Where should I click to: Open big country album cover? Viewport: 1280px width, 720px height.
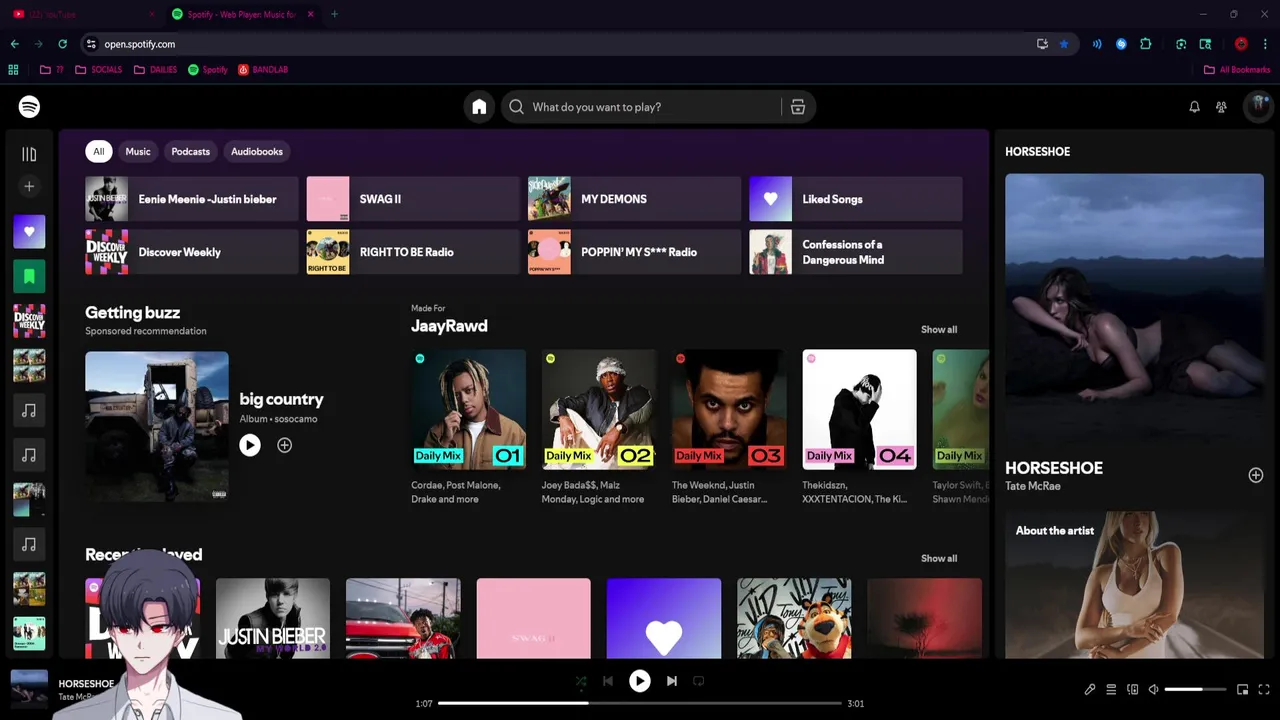coord(157,424)
